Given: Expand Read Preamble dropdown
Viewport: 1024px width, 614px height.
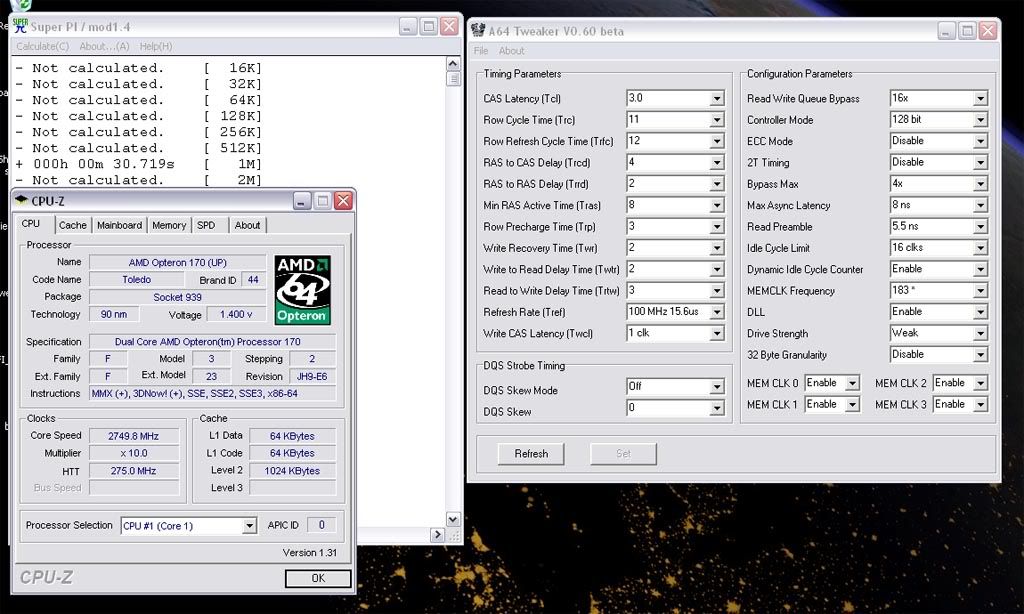Looking at the screenshot, I should click(980, 227).
